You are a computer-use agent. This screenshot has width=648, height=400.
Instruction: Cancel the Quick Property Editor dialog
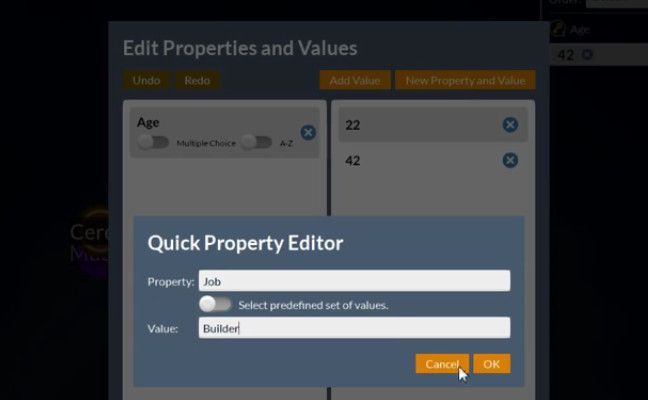(x=441, y=364)
